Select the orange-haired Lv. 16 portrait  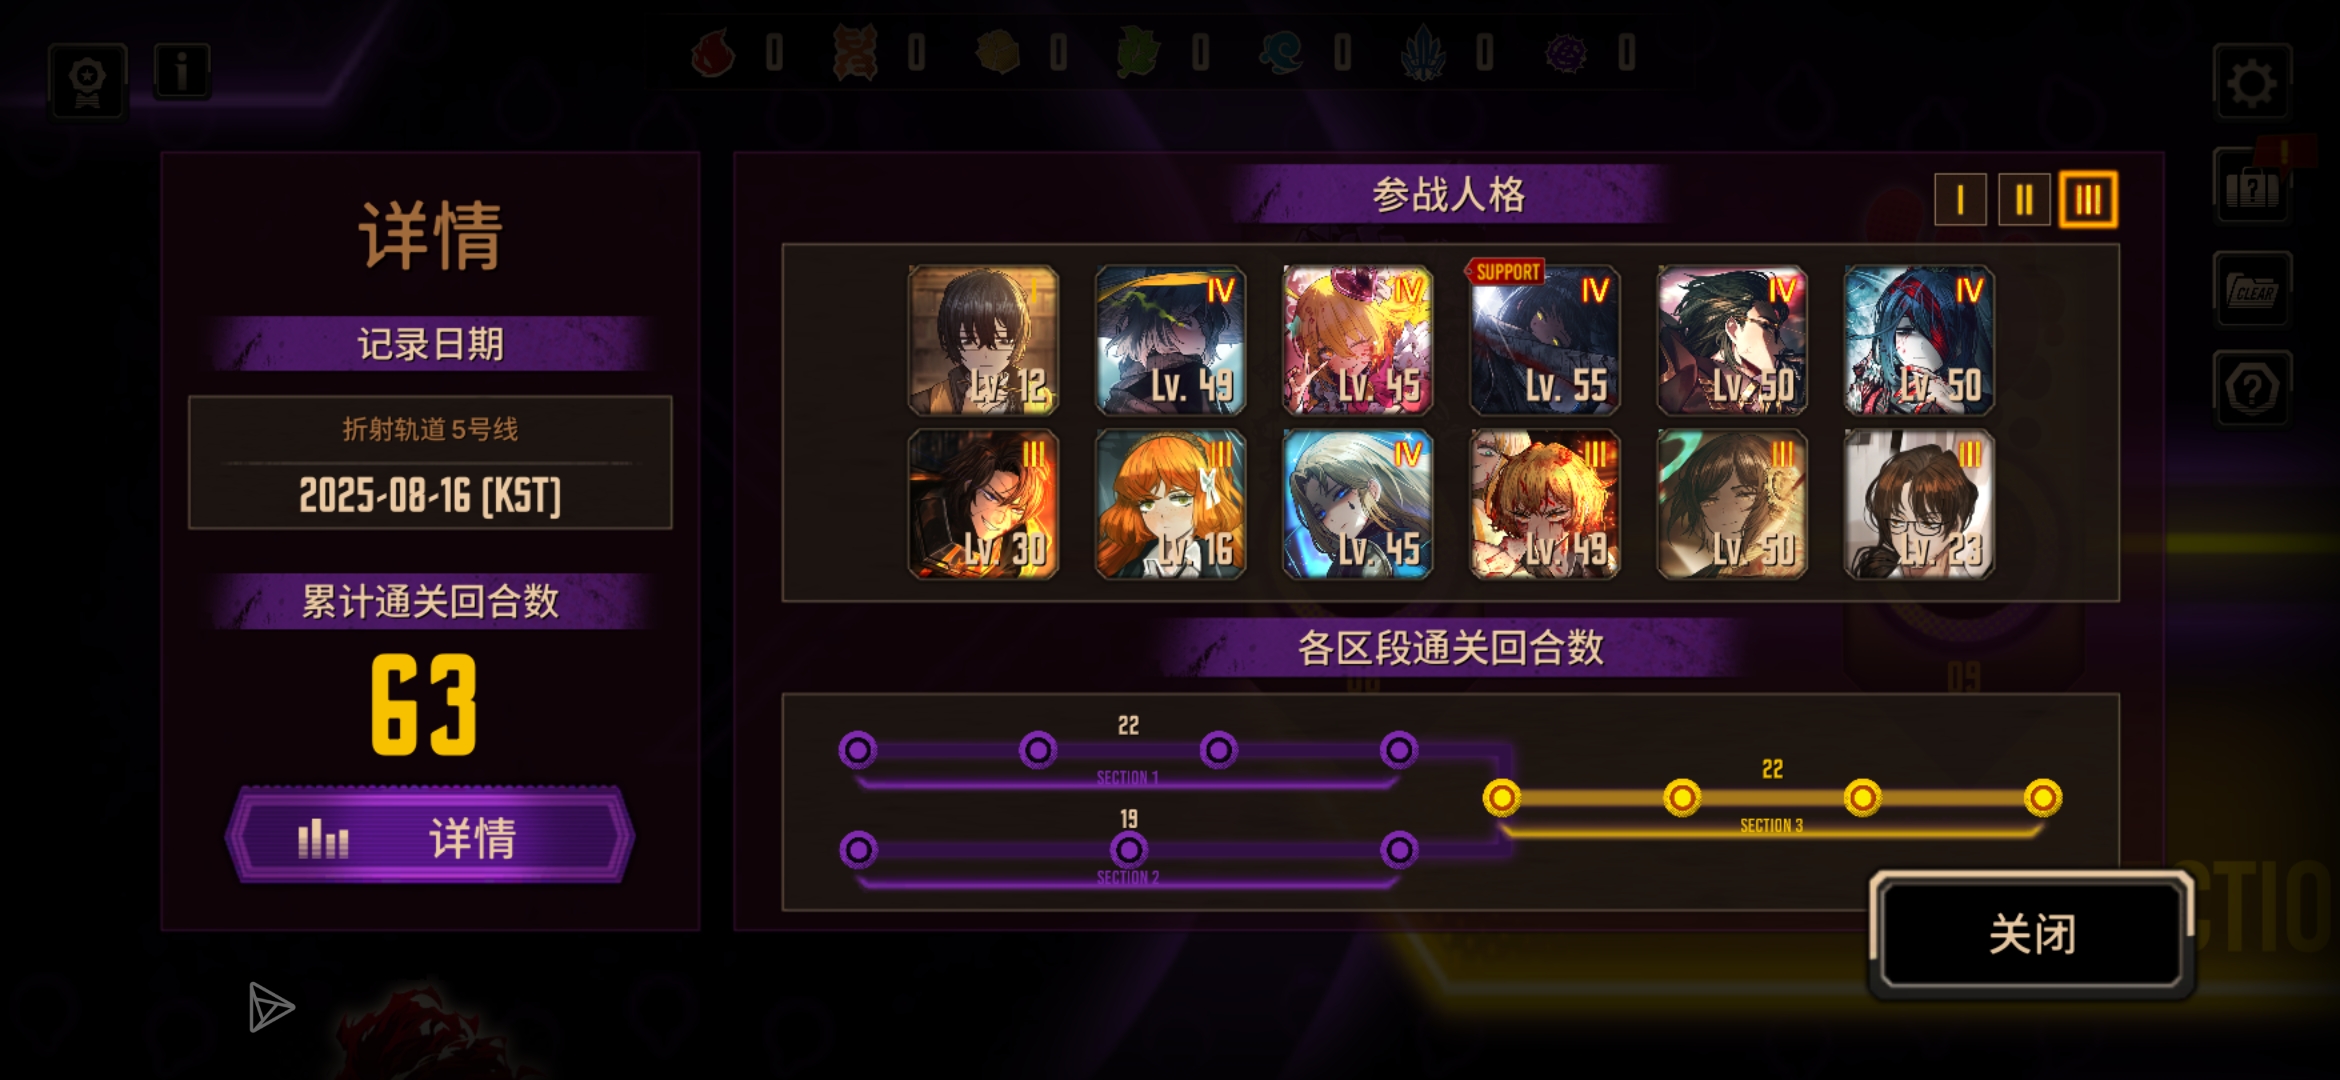pos(1170,504)
